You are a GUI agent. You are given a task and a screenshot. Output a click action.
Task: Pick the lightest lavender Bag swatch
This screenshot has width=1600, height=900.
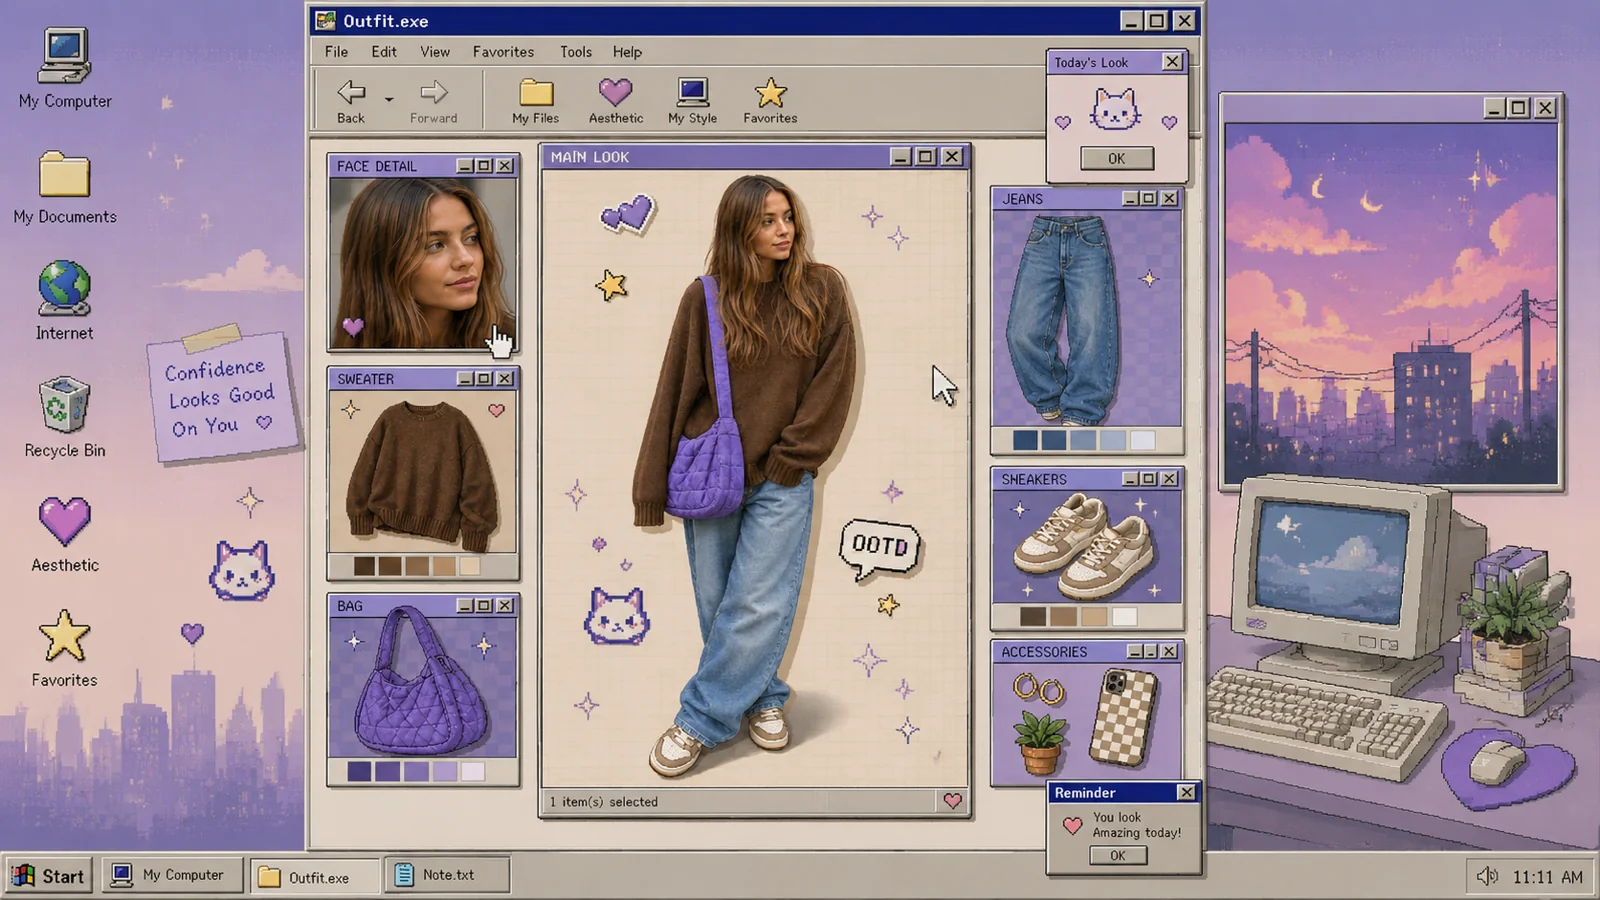[472, 771]
